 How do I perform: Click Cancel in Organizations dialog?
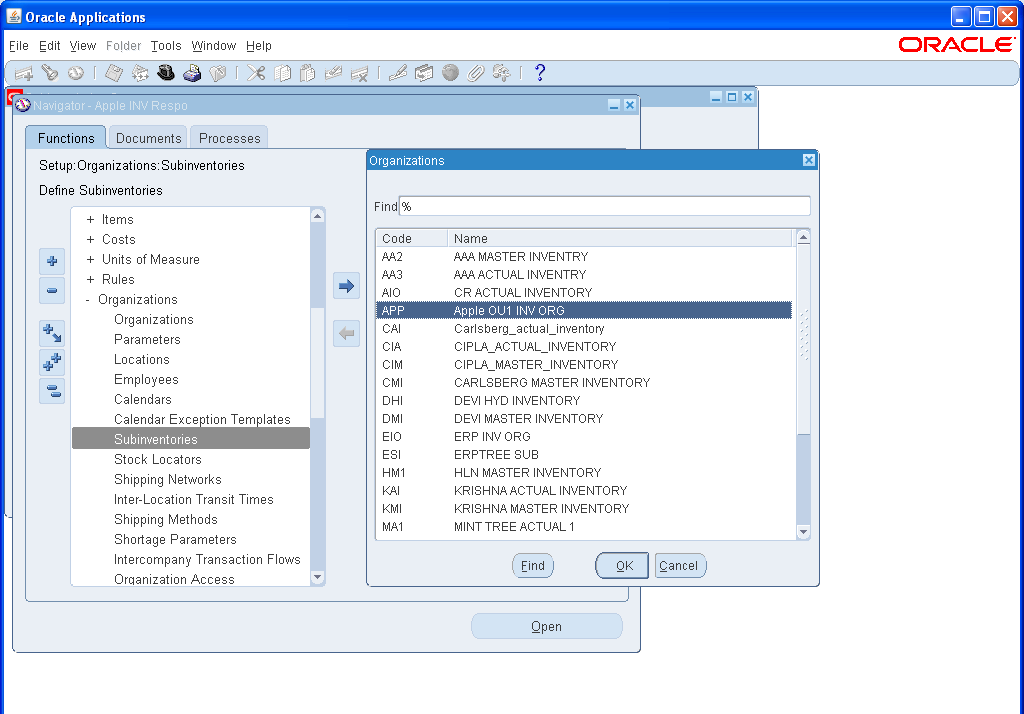(x=680, y=566)
